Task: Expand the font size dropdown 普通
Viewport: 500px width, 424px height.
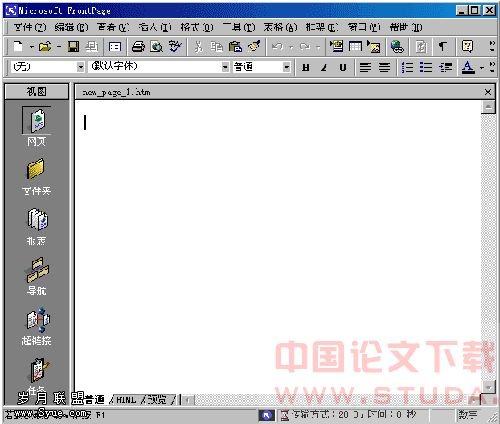Action: pyautogui.click(x=286, y=67)
